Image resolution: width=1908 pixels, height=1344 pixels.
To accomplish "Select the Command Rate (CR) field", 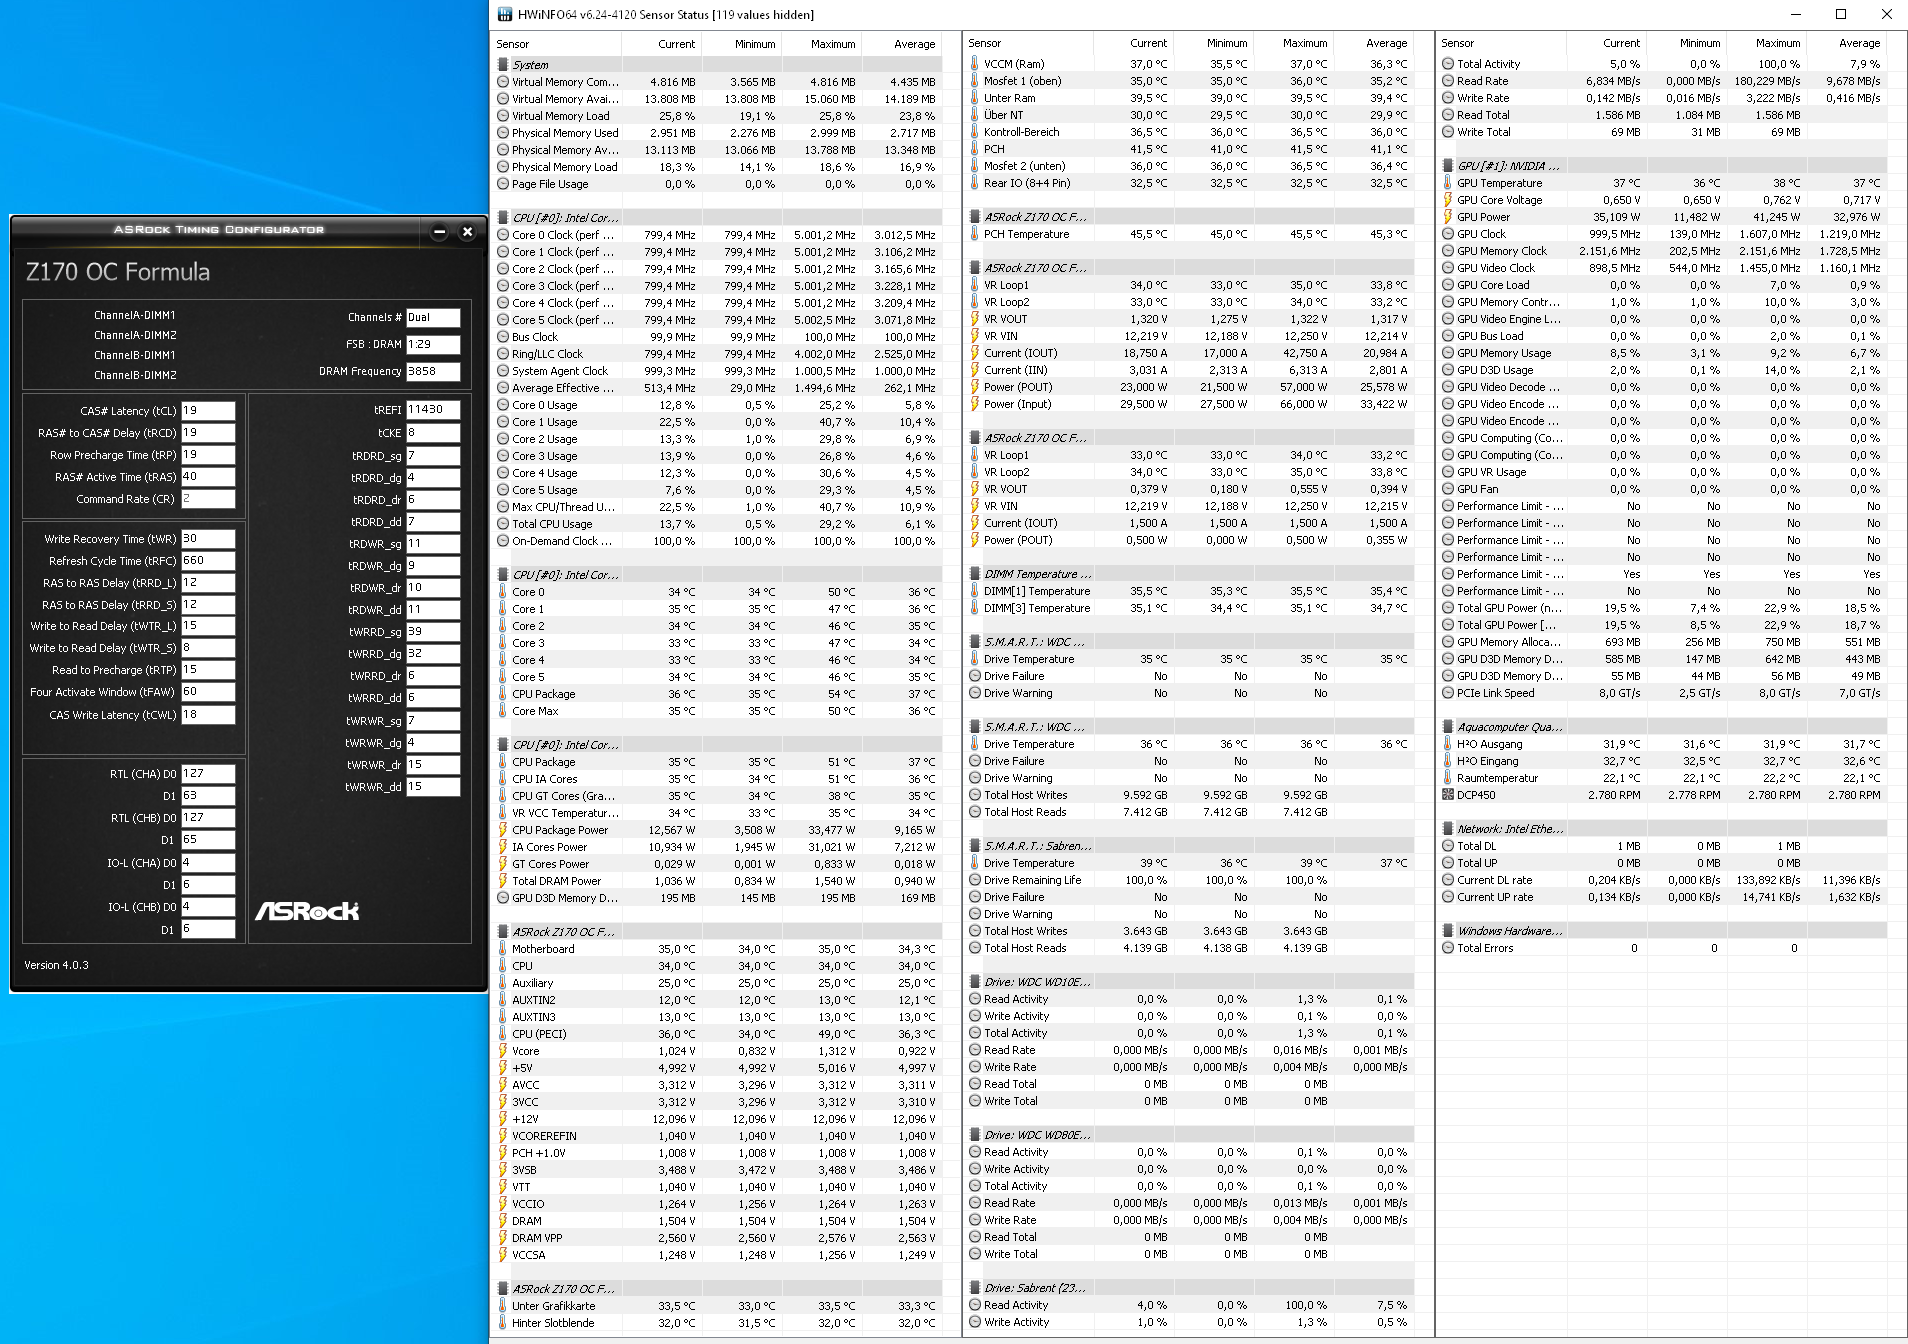I will pos(208,499).
